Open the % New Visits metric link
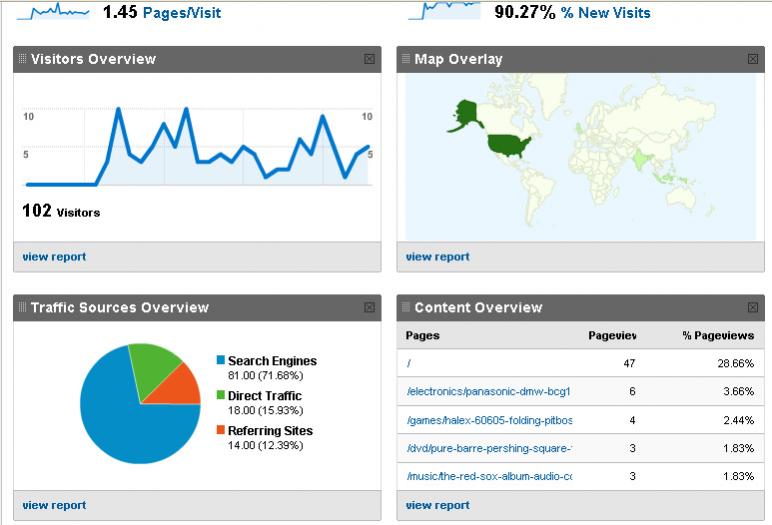The image size is (772, 525). tap(606, 13)
